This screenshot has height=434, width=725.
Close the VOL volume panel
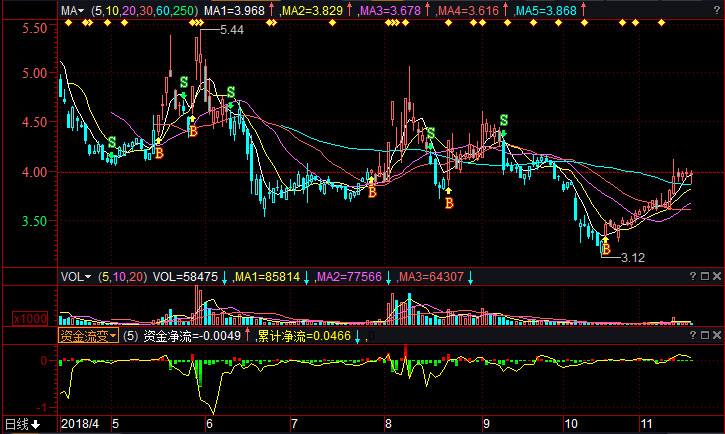click(x=716, y=276)
